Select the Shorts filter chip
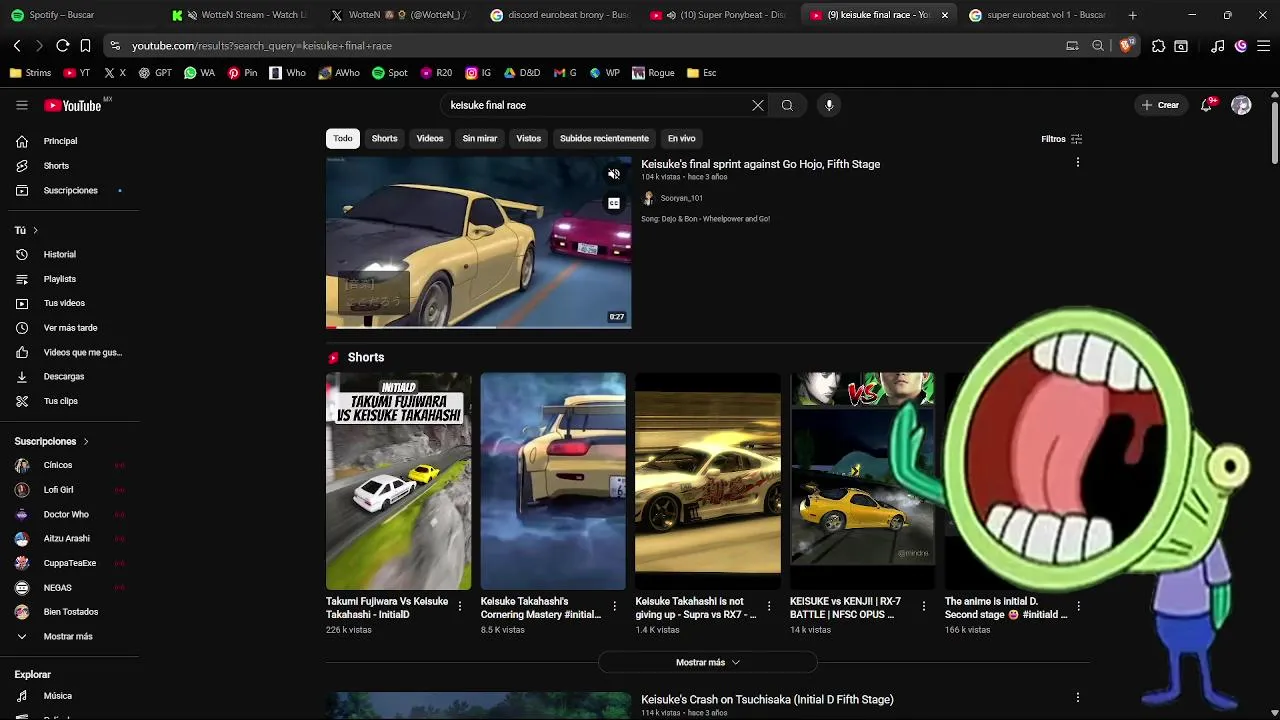 (x=384, y=138)
